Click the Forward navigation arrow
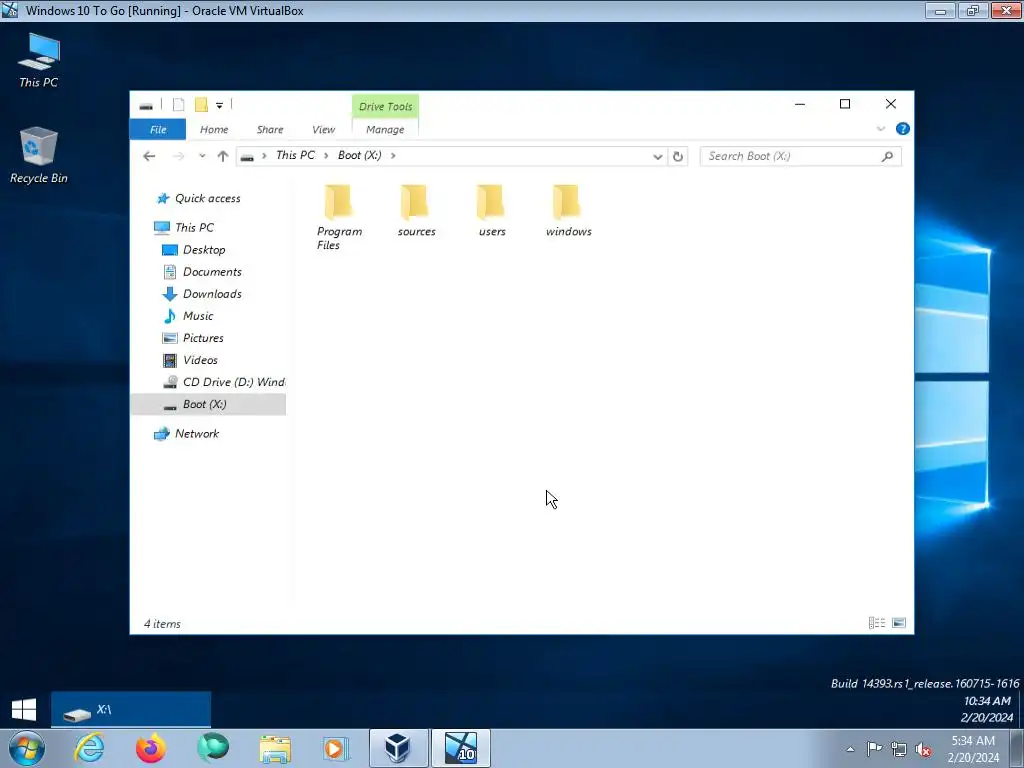The height and width of the screenshot is (768, 1024). (x=178, y=156)
